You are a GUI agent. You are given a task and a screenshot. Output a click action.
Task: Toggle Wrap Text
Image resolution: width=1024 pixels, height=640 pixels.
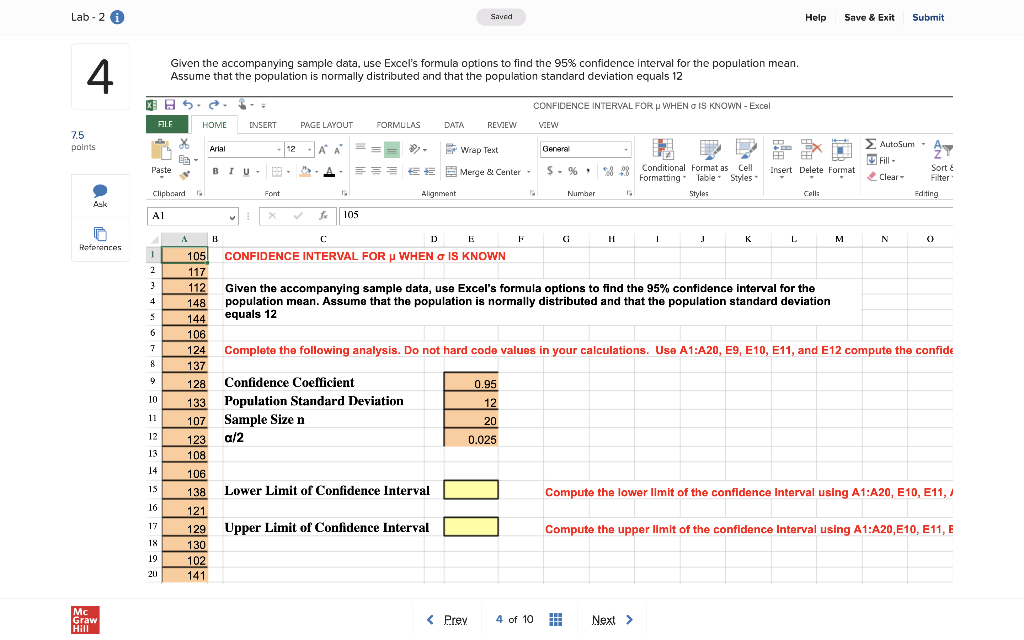click(x=472, y=150)
